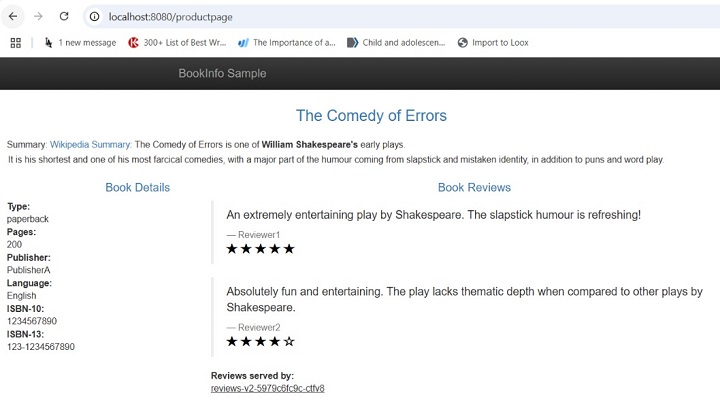Viewport: 720px width, 416px height.
Task: View site information icon in address bar
Action: [94, 17]
